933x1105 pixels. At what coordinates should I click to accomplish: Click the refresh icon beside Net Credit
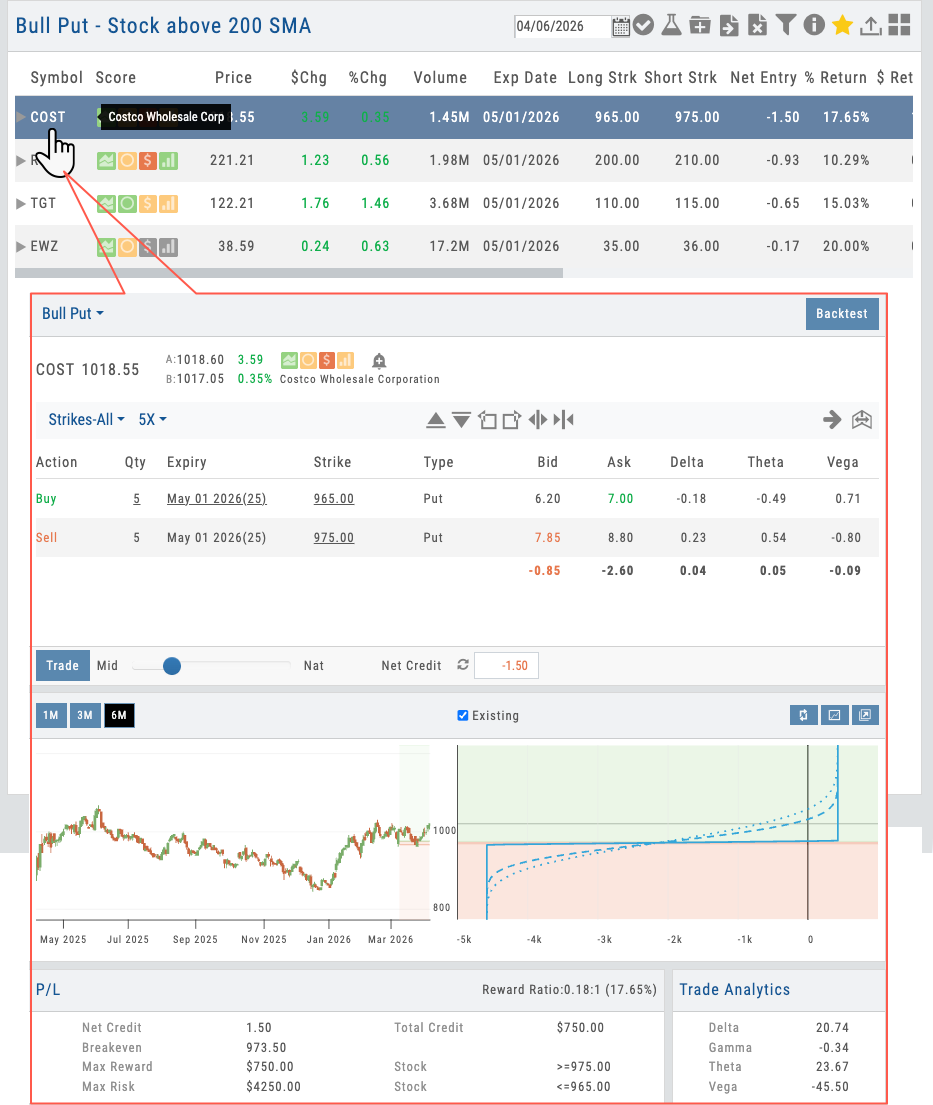coord(462,665)
